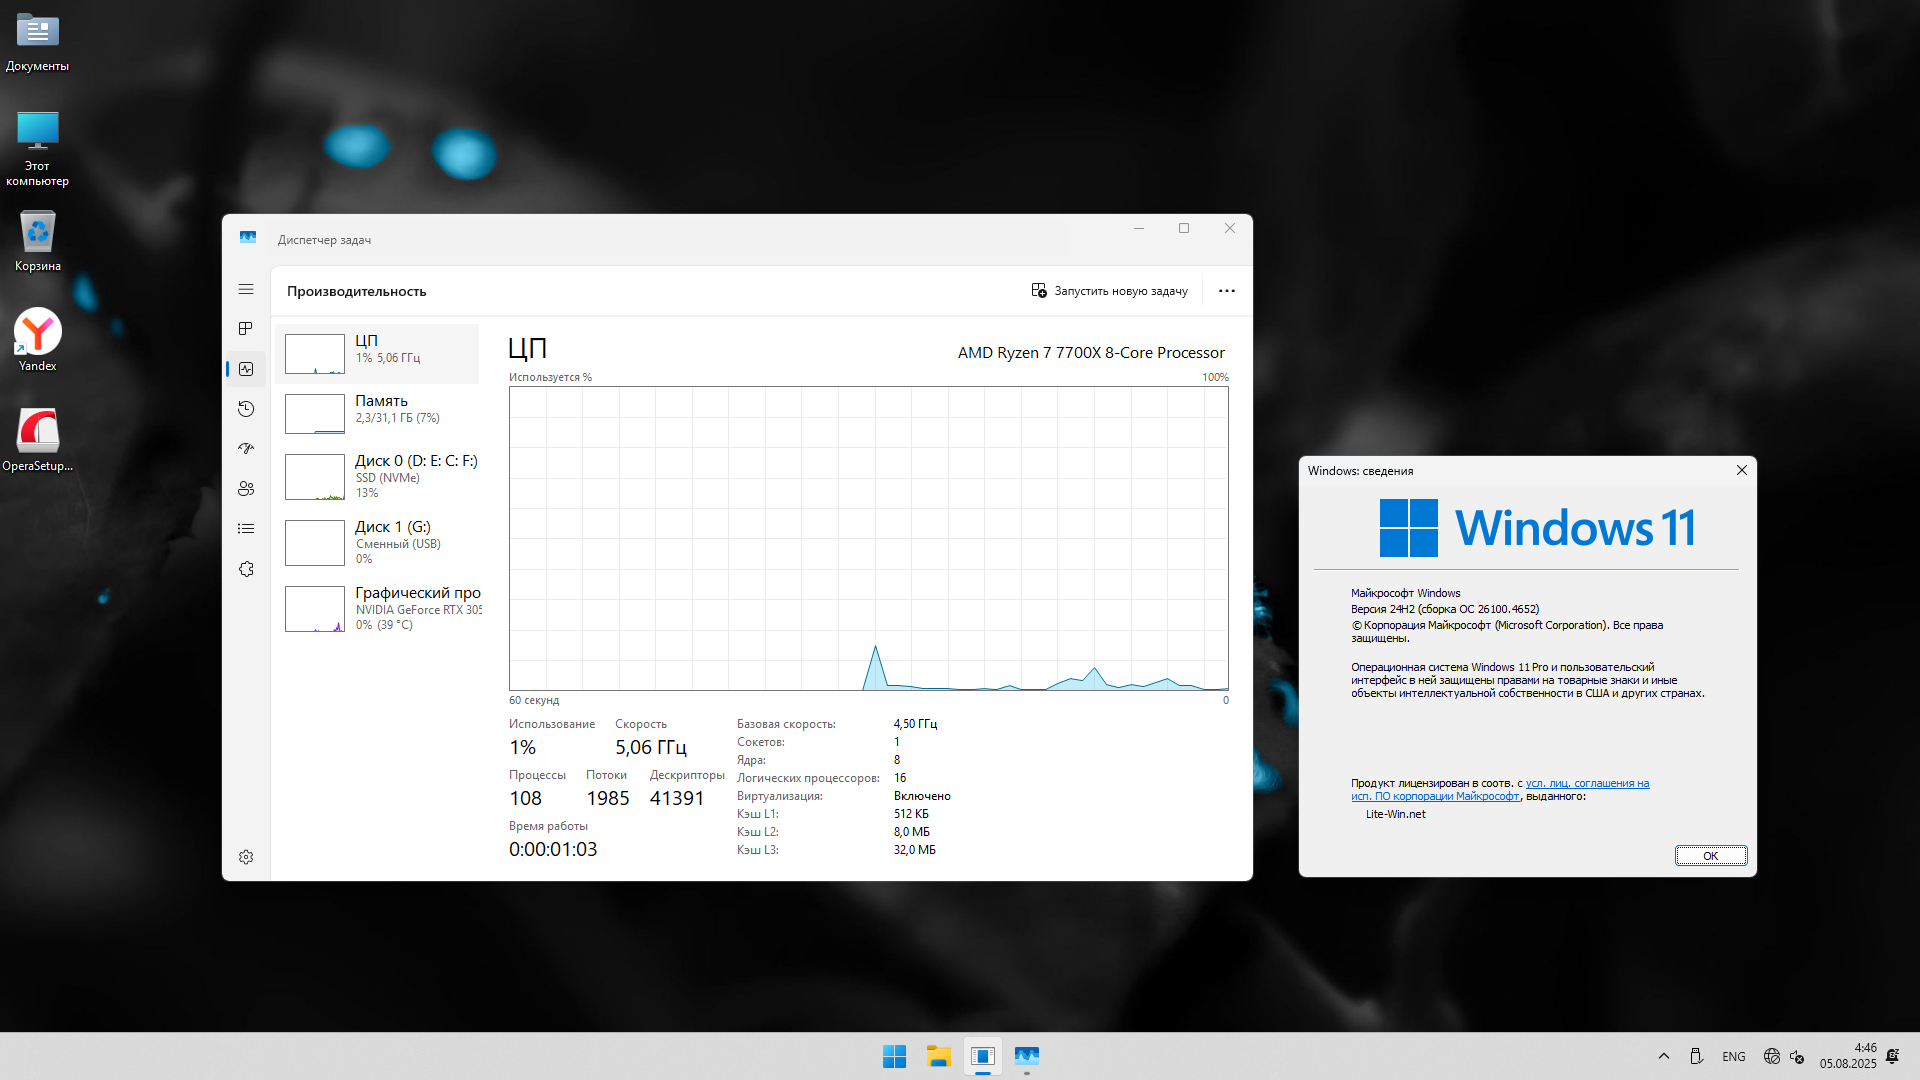Select Disk 1 (G:) removable USB item
Image resolution: width=1920 pixels, height=1080 pixels.
[x=378, y=542]
